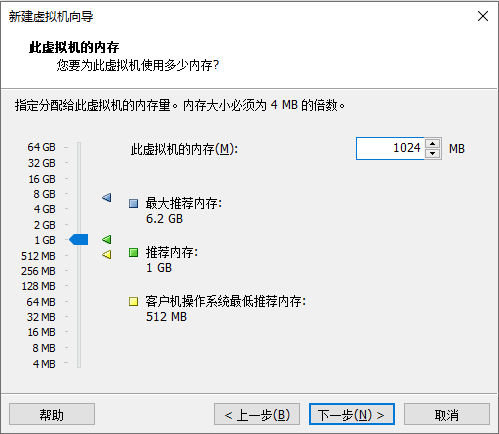This screenshot has height=434, width=499.
Task: Click the green recommended memory marker arrow
Action: [x=107, y=239]
